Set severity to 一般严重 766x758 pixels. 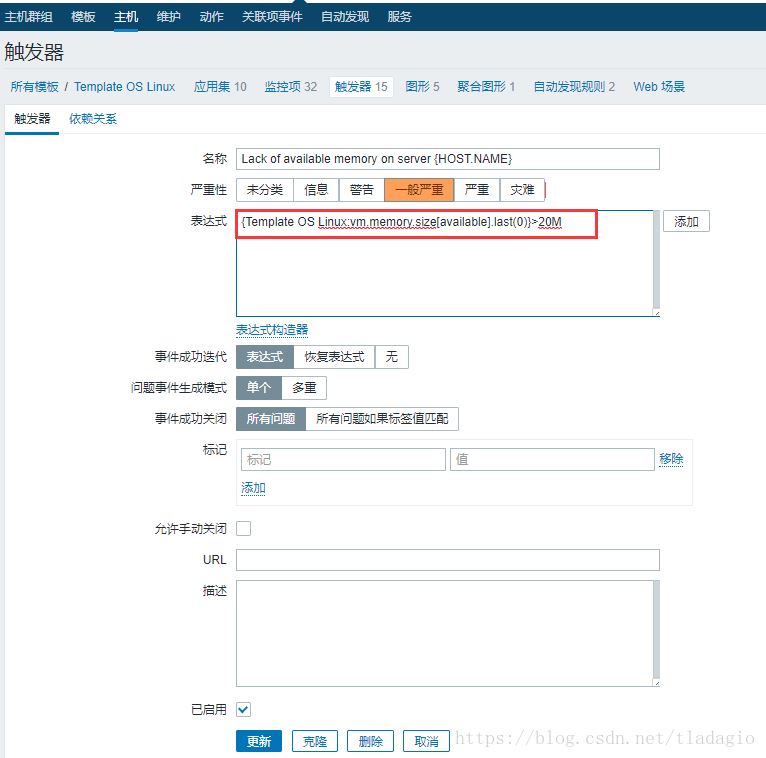(419, 190)
